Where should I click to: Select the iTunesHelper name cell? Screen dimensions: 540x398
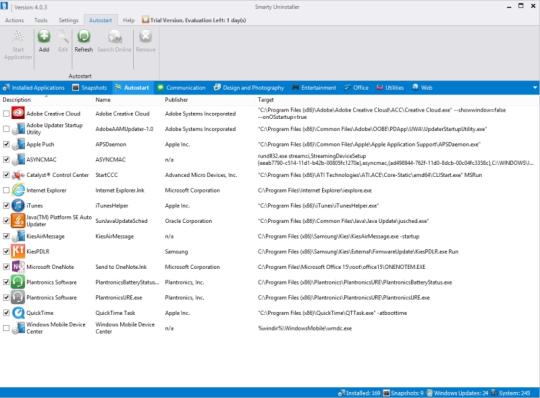click(x=112, y=206)
